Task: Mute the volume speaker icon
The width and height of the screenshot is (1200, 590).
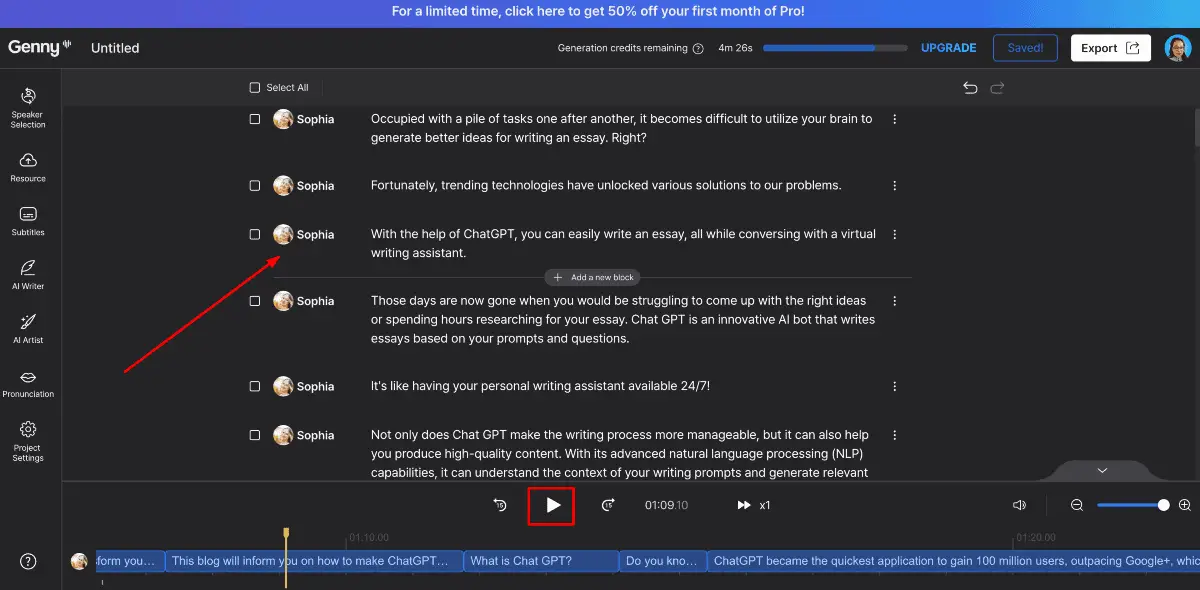Action: pos(1019,505)
